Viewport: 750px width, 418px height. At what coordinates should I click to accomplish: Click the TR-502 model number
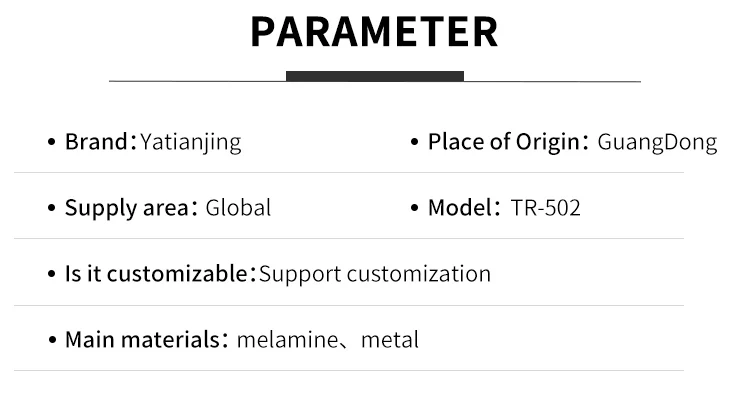(545, 208)
